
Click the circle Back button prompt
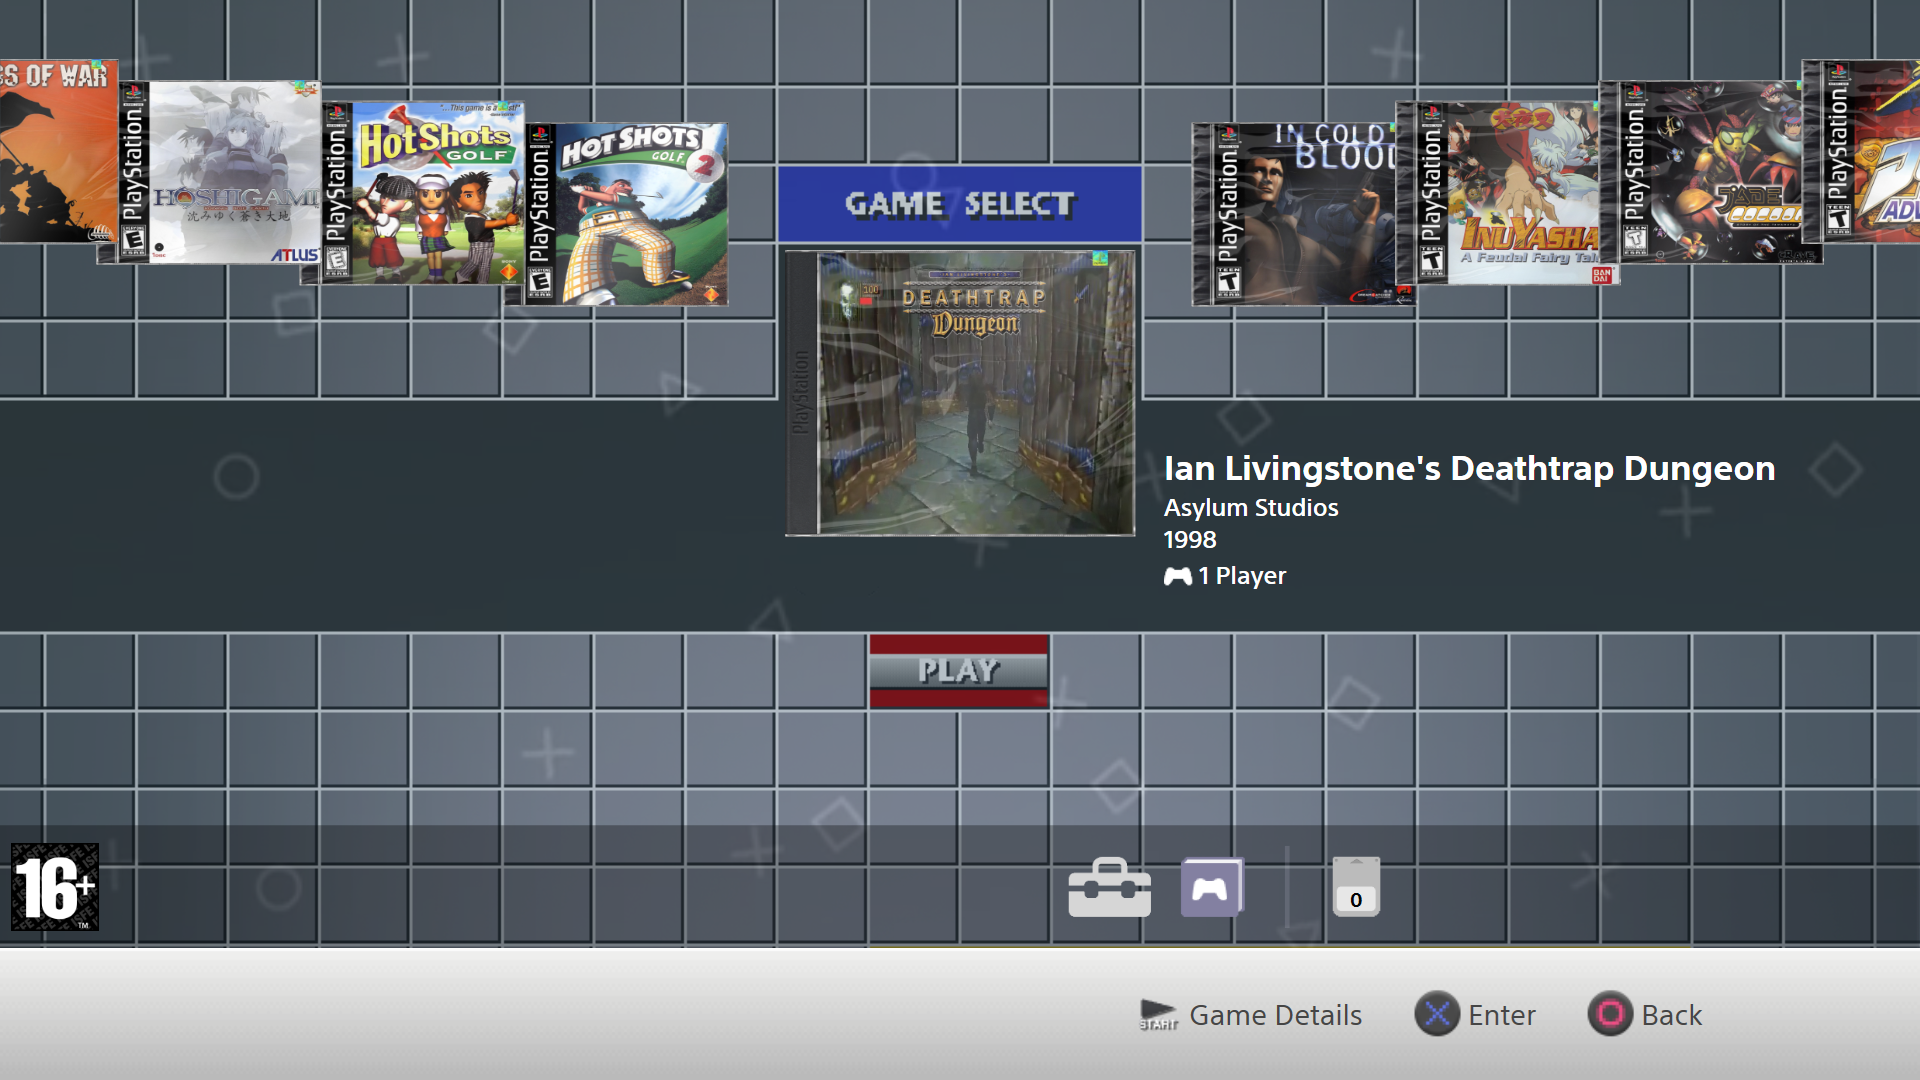tap(1645, 1015)
